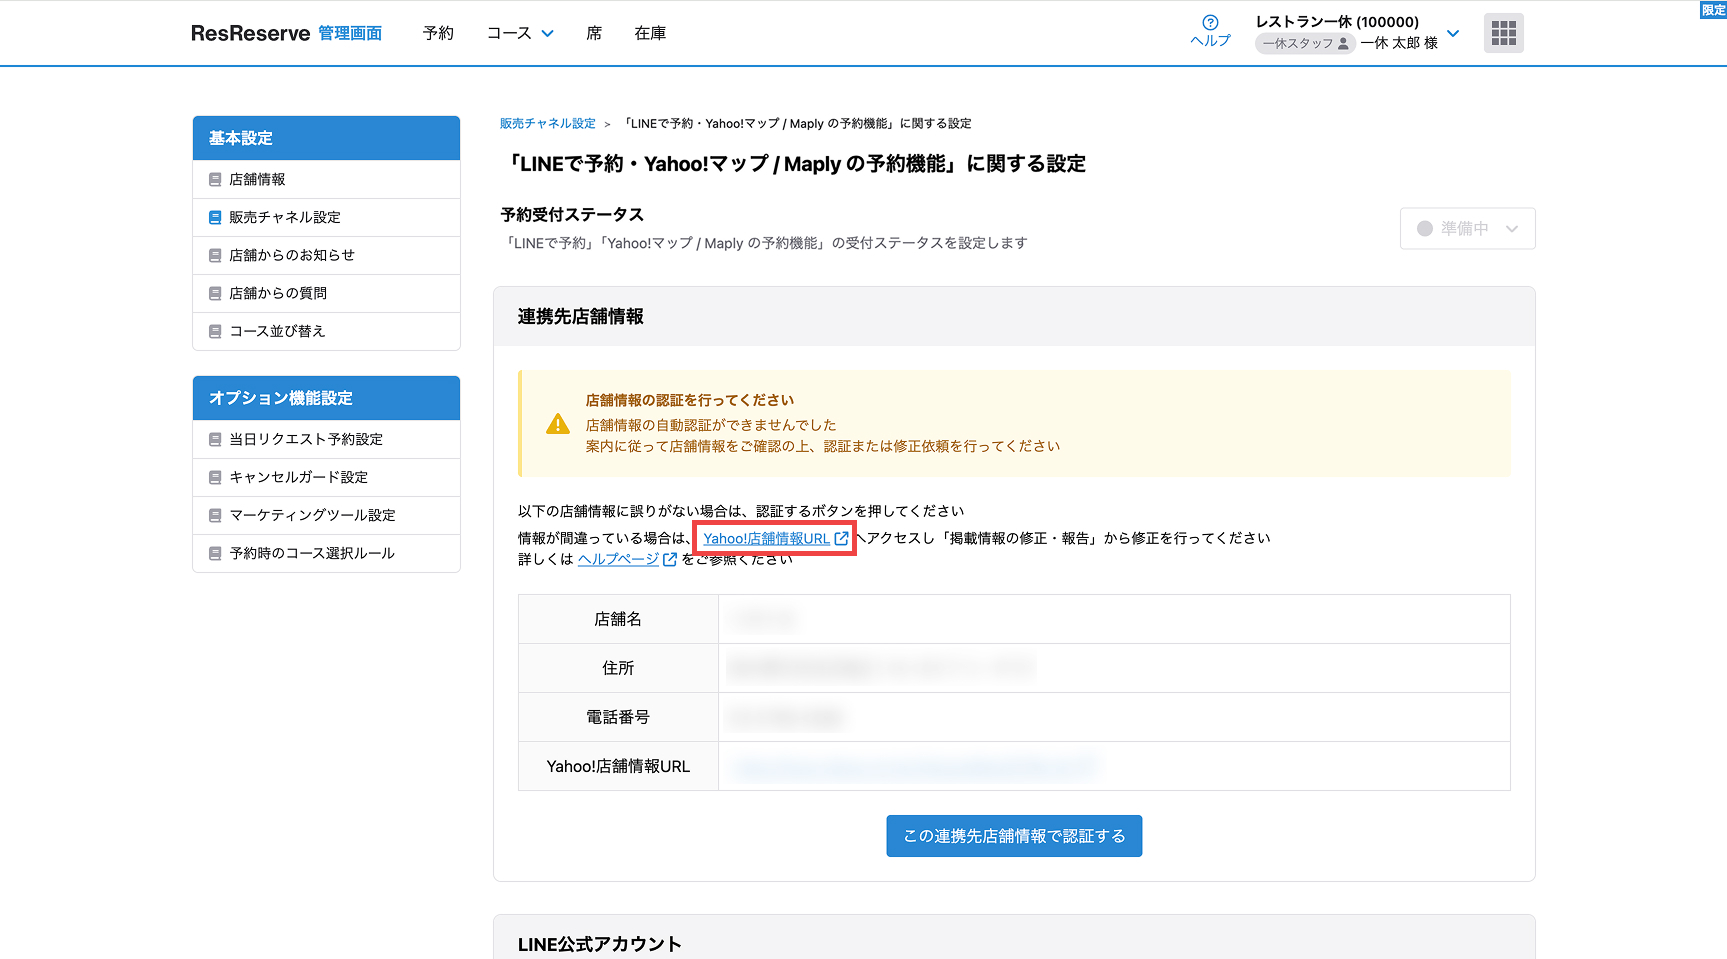Open 店舗からの質問 settings

pos(326,293)
